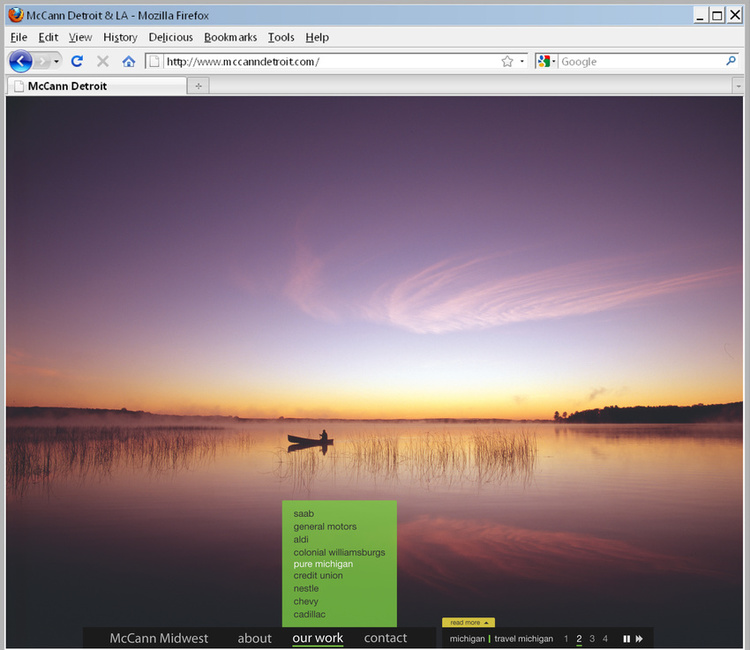
Task: Open a new tab with the plus button
Action: pos(198,86)
